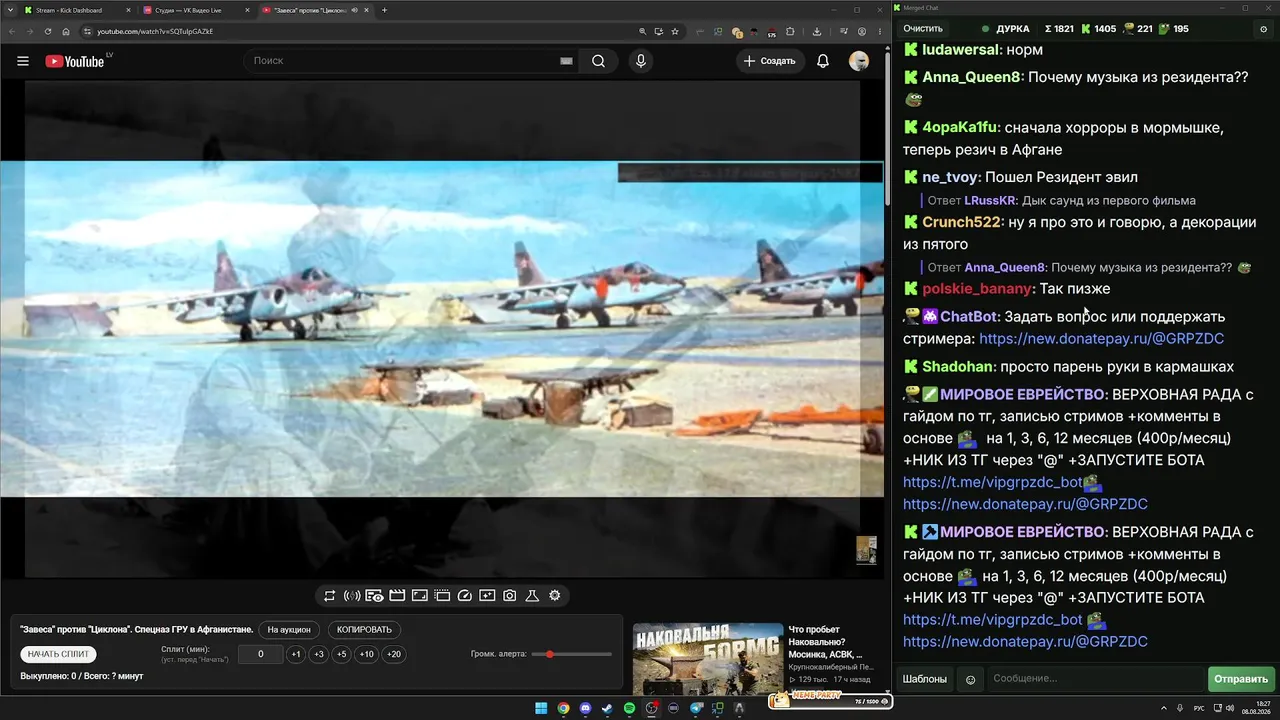The height and width of the screenshot is (720, 1280).
Task: Add +10 minutes to the split
Action: click(x=367, y=654)
